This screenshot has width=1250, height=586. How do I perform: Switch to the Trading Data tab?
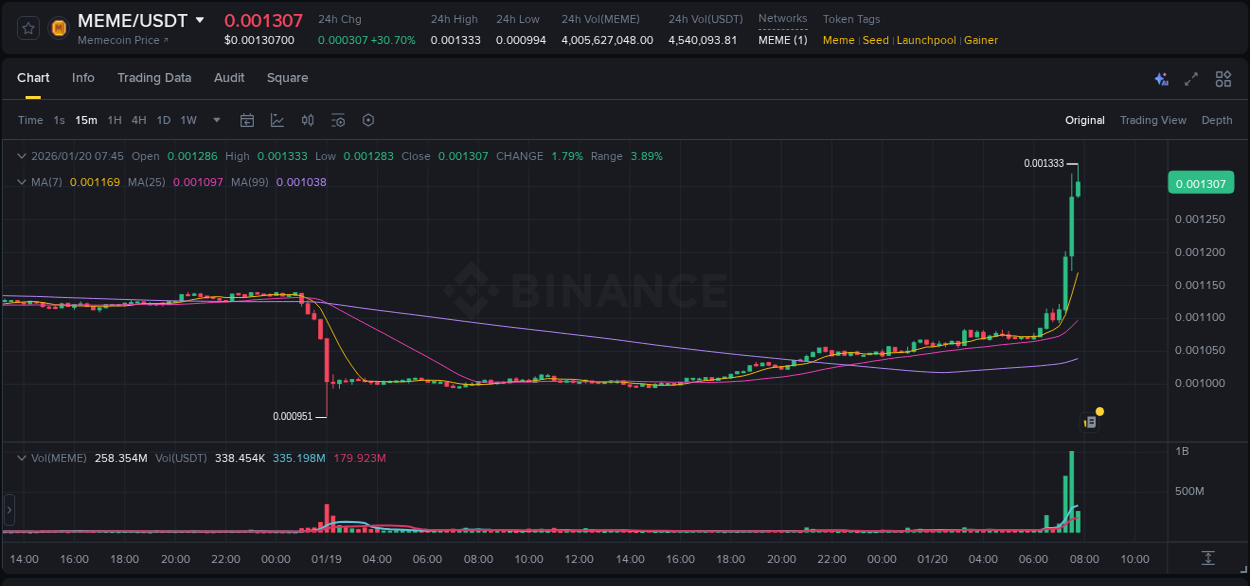coord(154,78)
